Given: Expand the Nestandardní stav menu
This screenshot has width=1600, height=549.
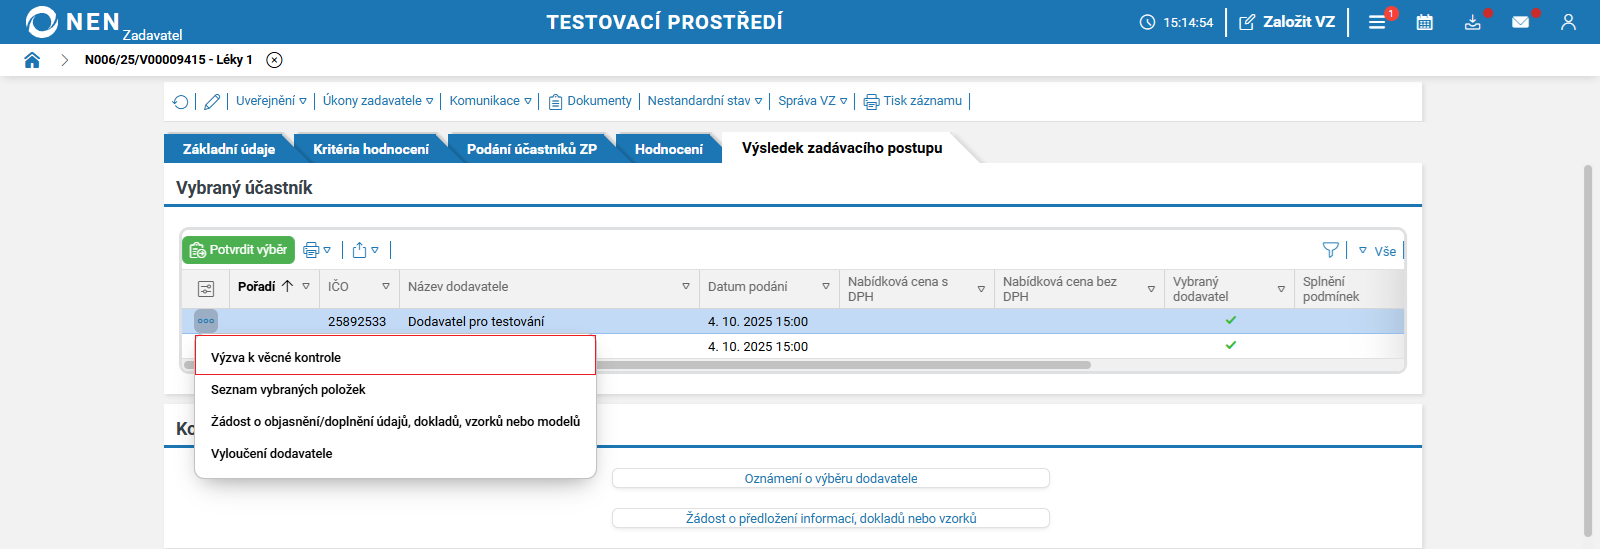Looking at the screenshot, I should click(x=705, y=101).
